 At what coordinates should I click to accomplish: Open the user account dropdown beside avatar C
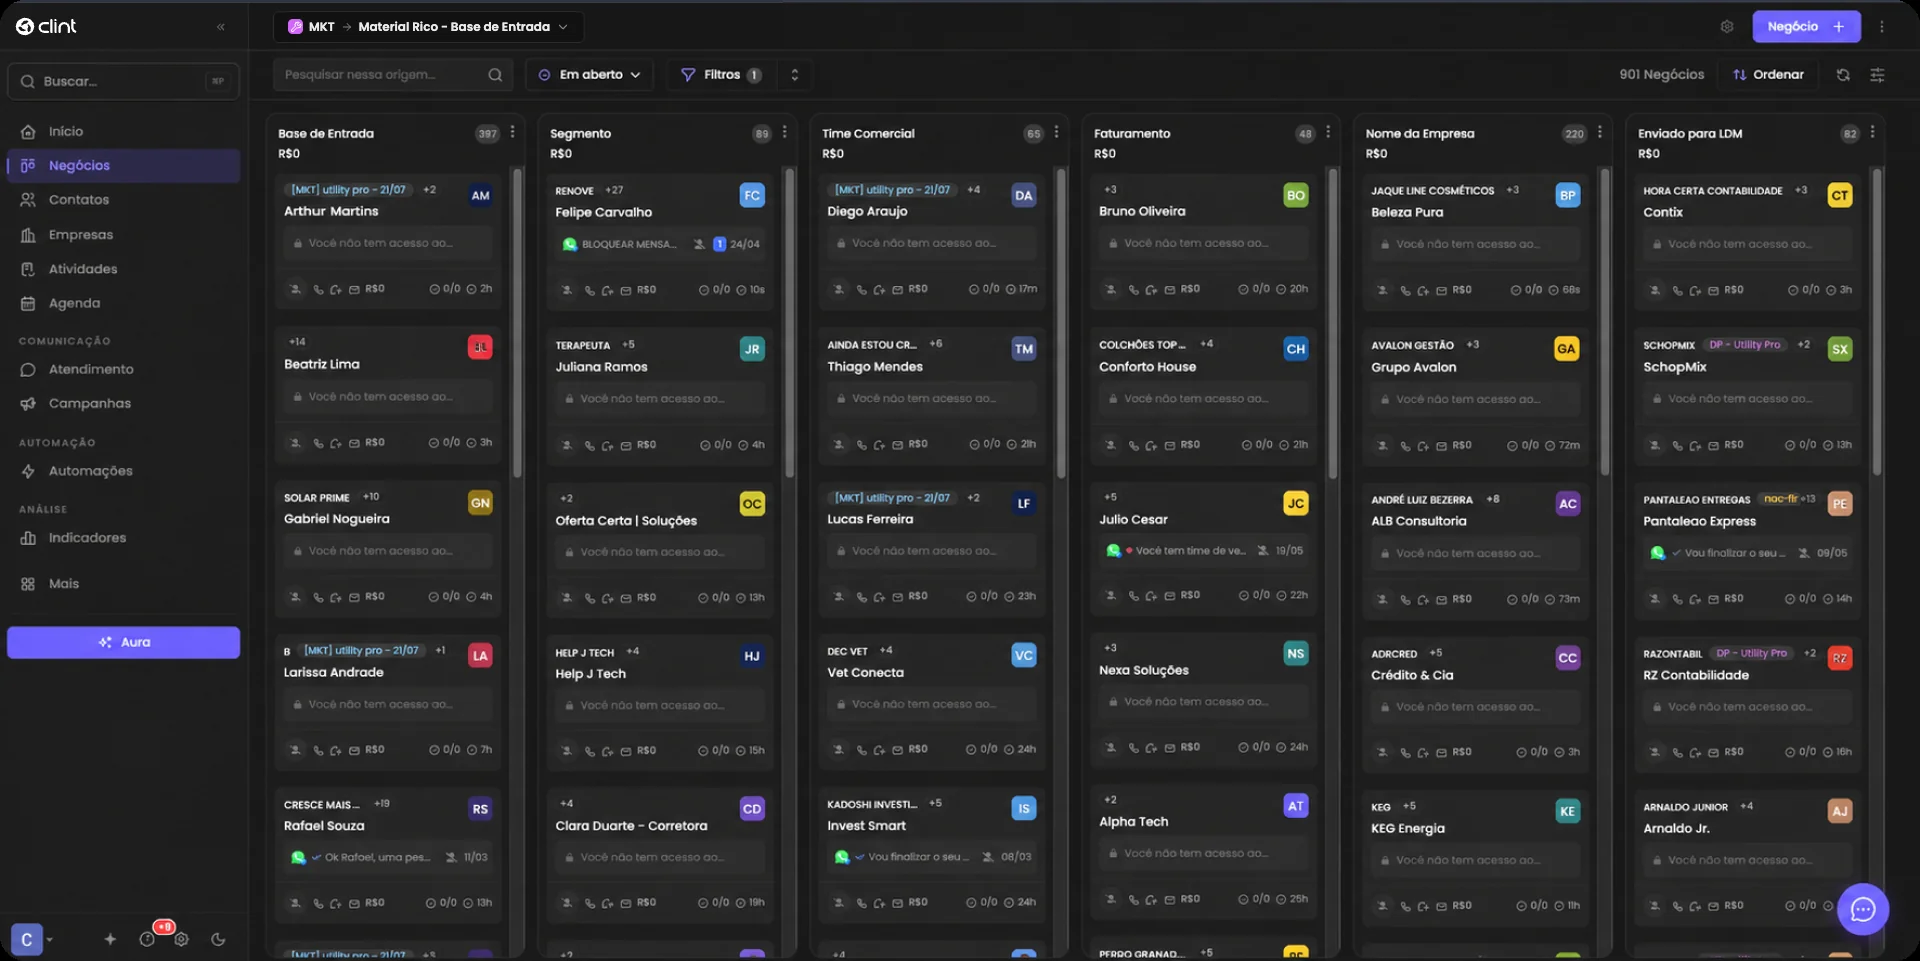pyautogui.click(x=49, y=940)
